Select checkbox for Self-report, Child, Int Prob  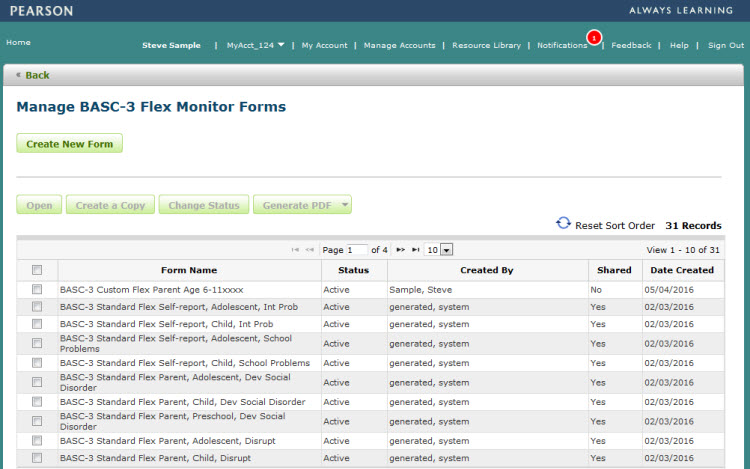point(37,324)
